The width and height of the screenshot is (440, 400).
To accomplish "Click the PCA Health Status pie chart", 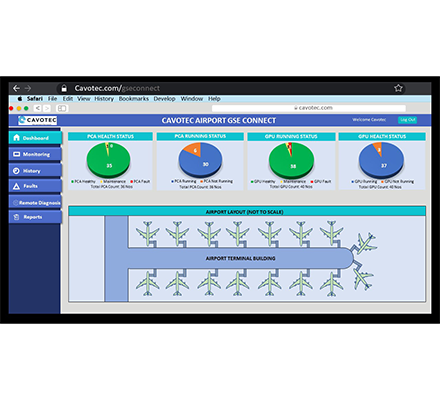I will click(108, 160).
